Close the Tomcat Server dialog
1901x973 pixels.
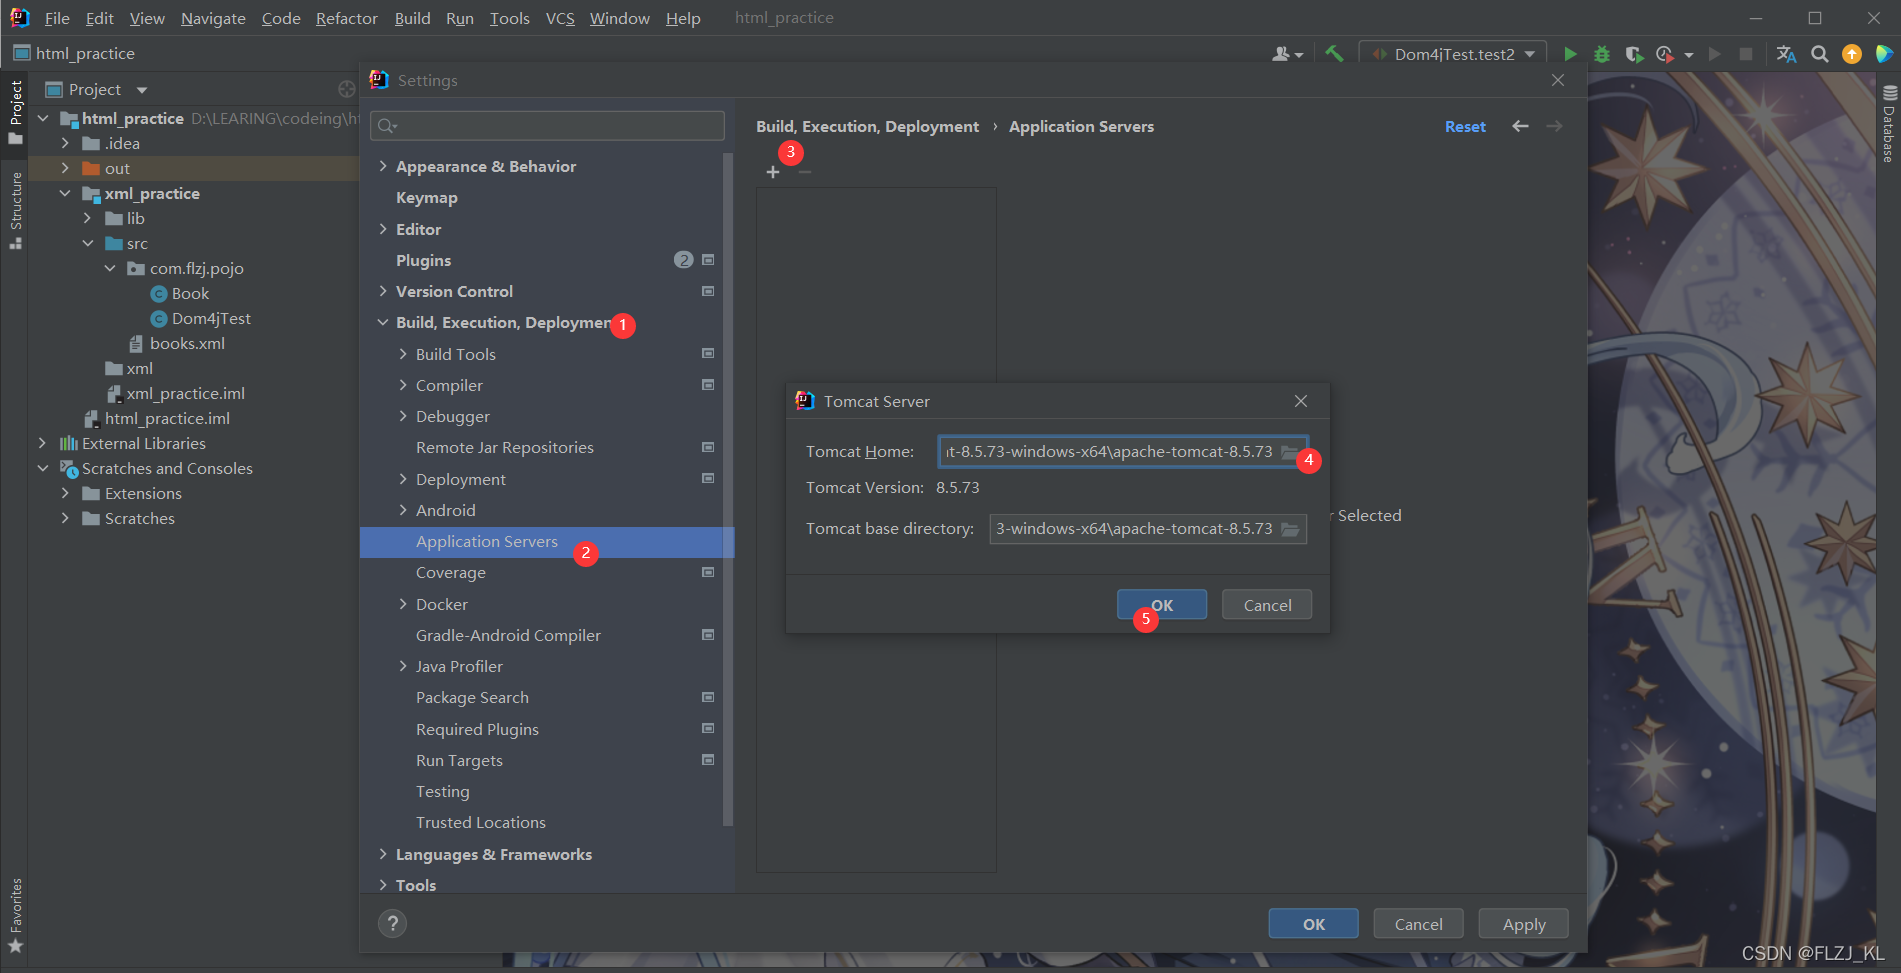tap(1301, 401)
